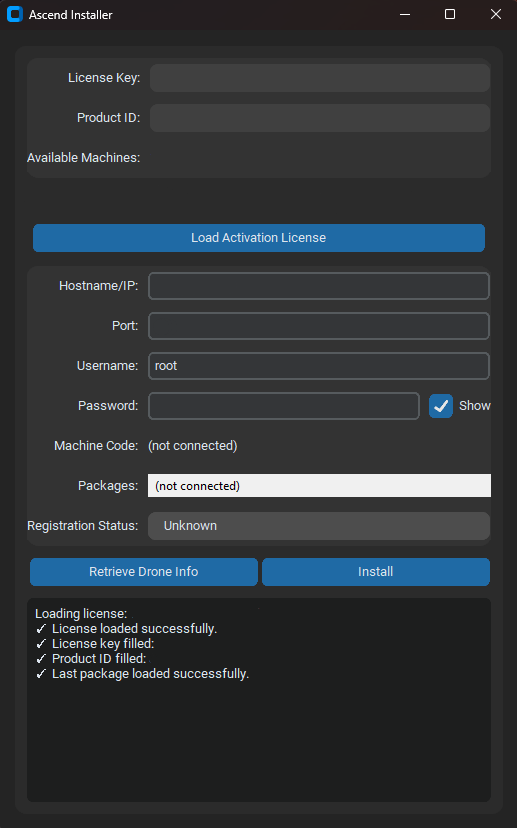Click the Available Machines label

point(83,158)
